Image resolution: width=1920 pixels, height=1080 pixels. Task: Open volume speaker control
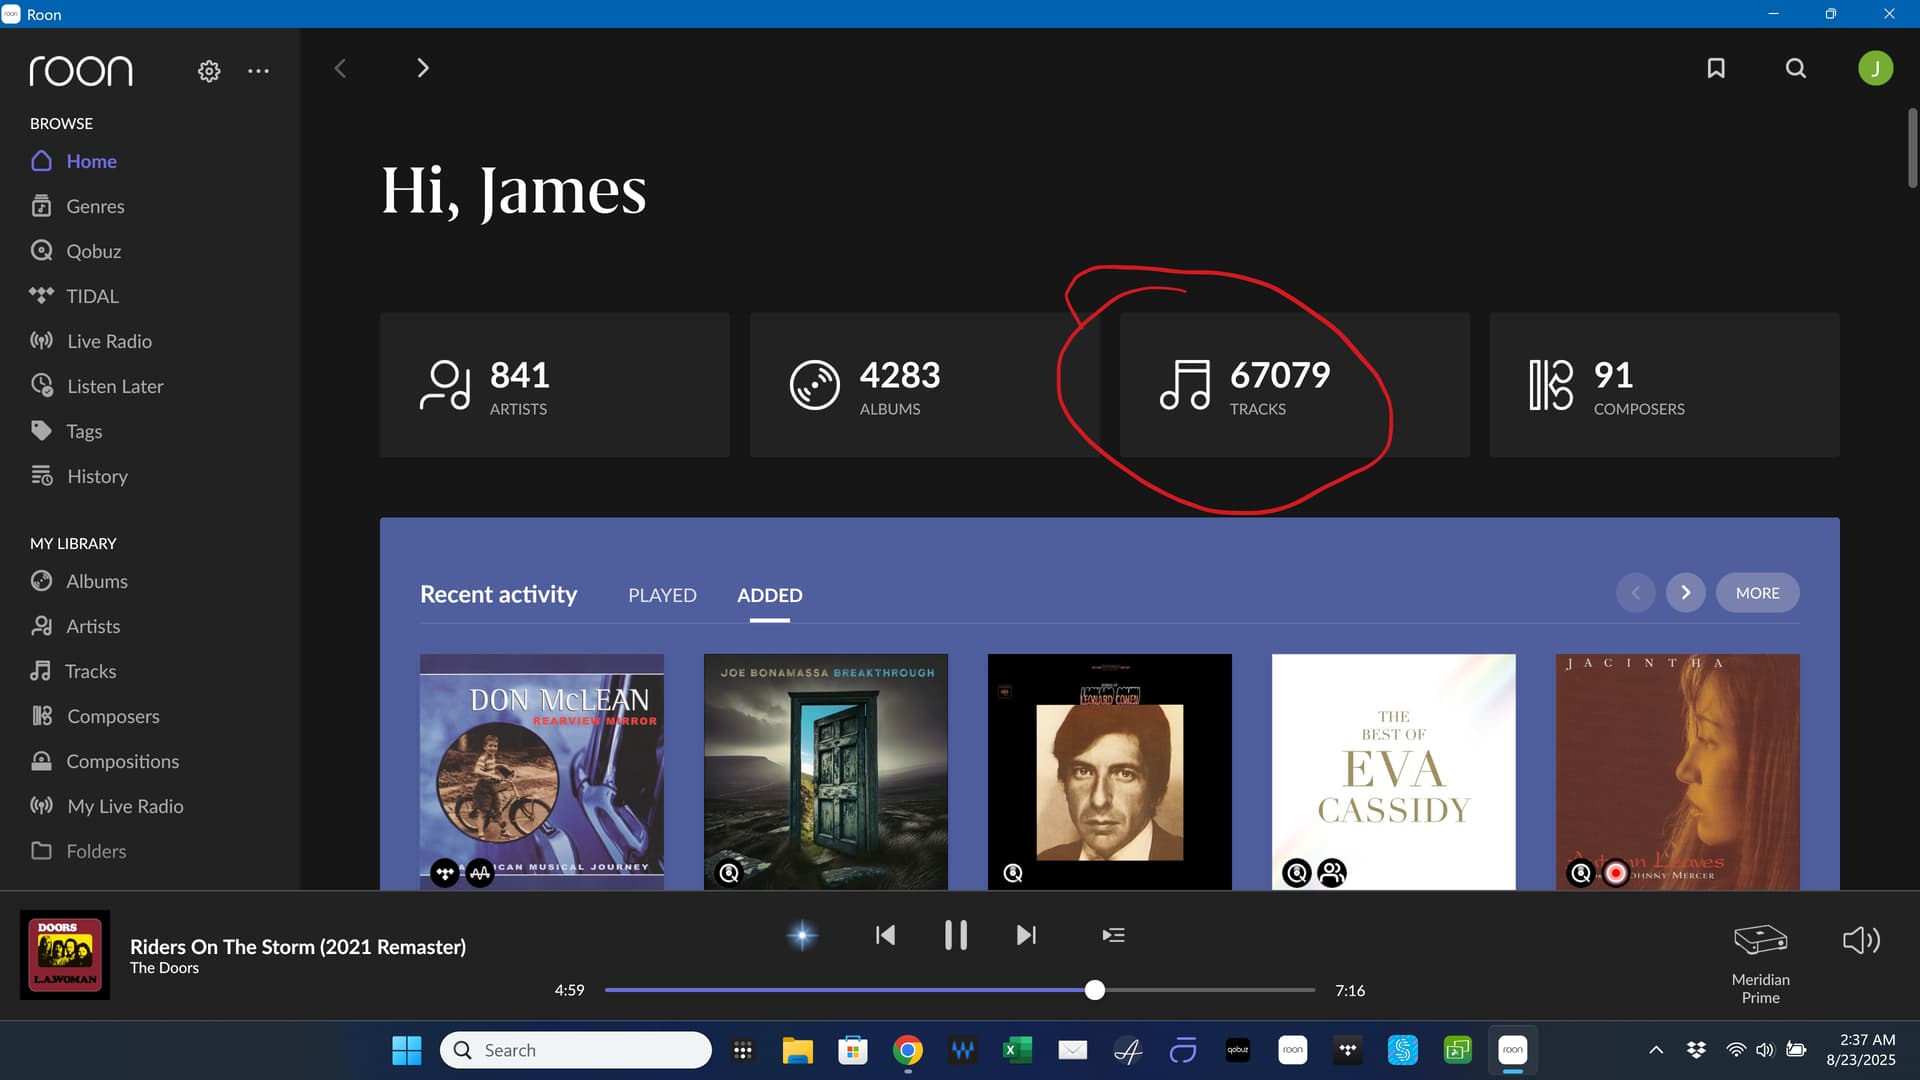(x=1861, y=940)
